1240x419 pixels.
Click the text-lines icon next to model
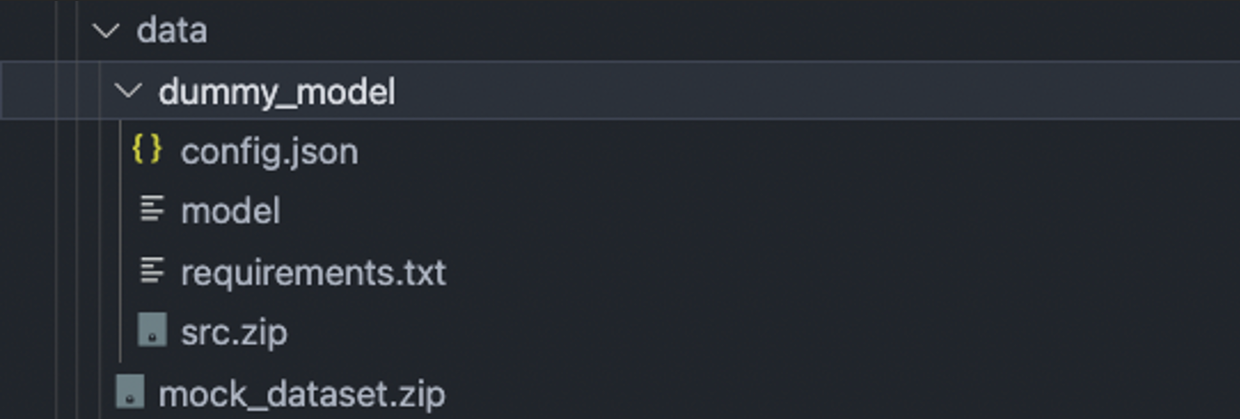pos(152,211)
